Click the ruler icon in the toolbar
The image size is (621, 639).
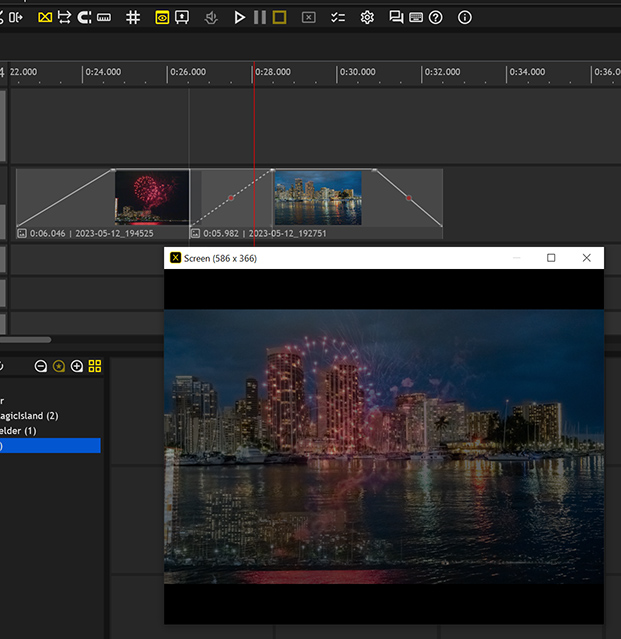pos(104,17)
